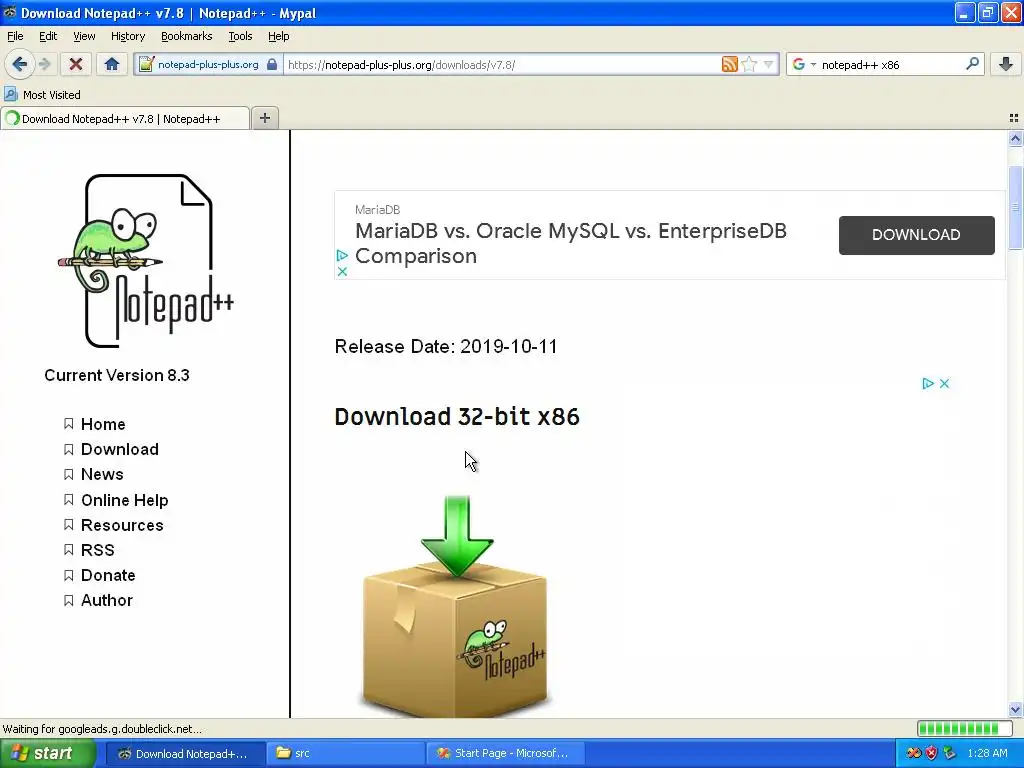The height and width of the screenshot is (768, 1024).
Task: Open the Edit menu
Action: click(x=48, y=36)
